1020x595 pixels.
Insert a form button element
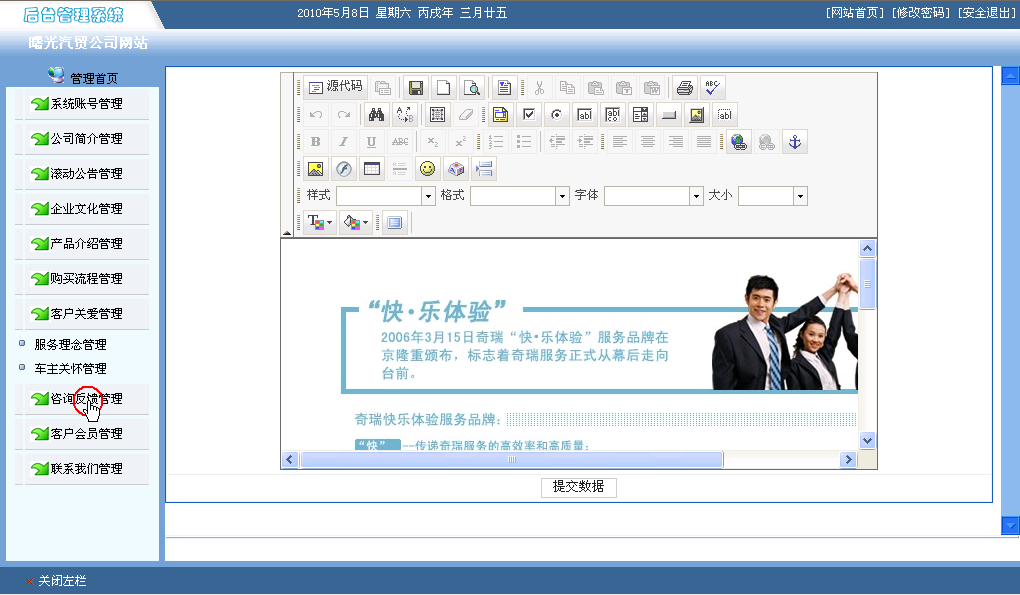point(668,115)
